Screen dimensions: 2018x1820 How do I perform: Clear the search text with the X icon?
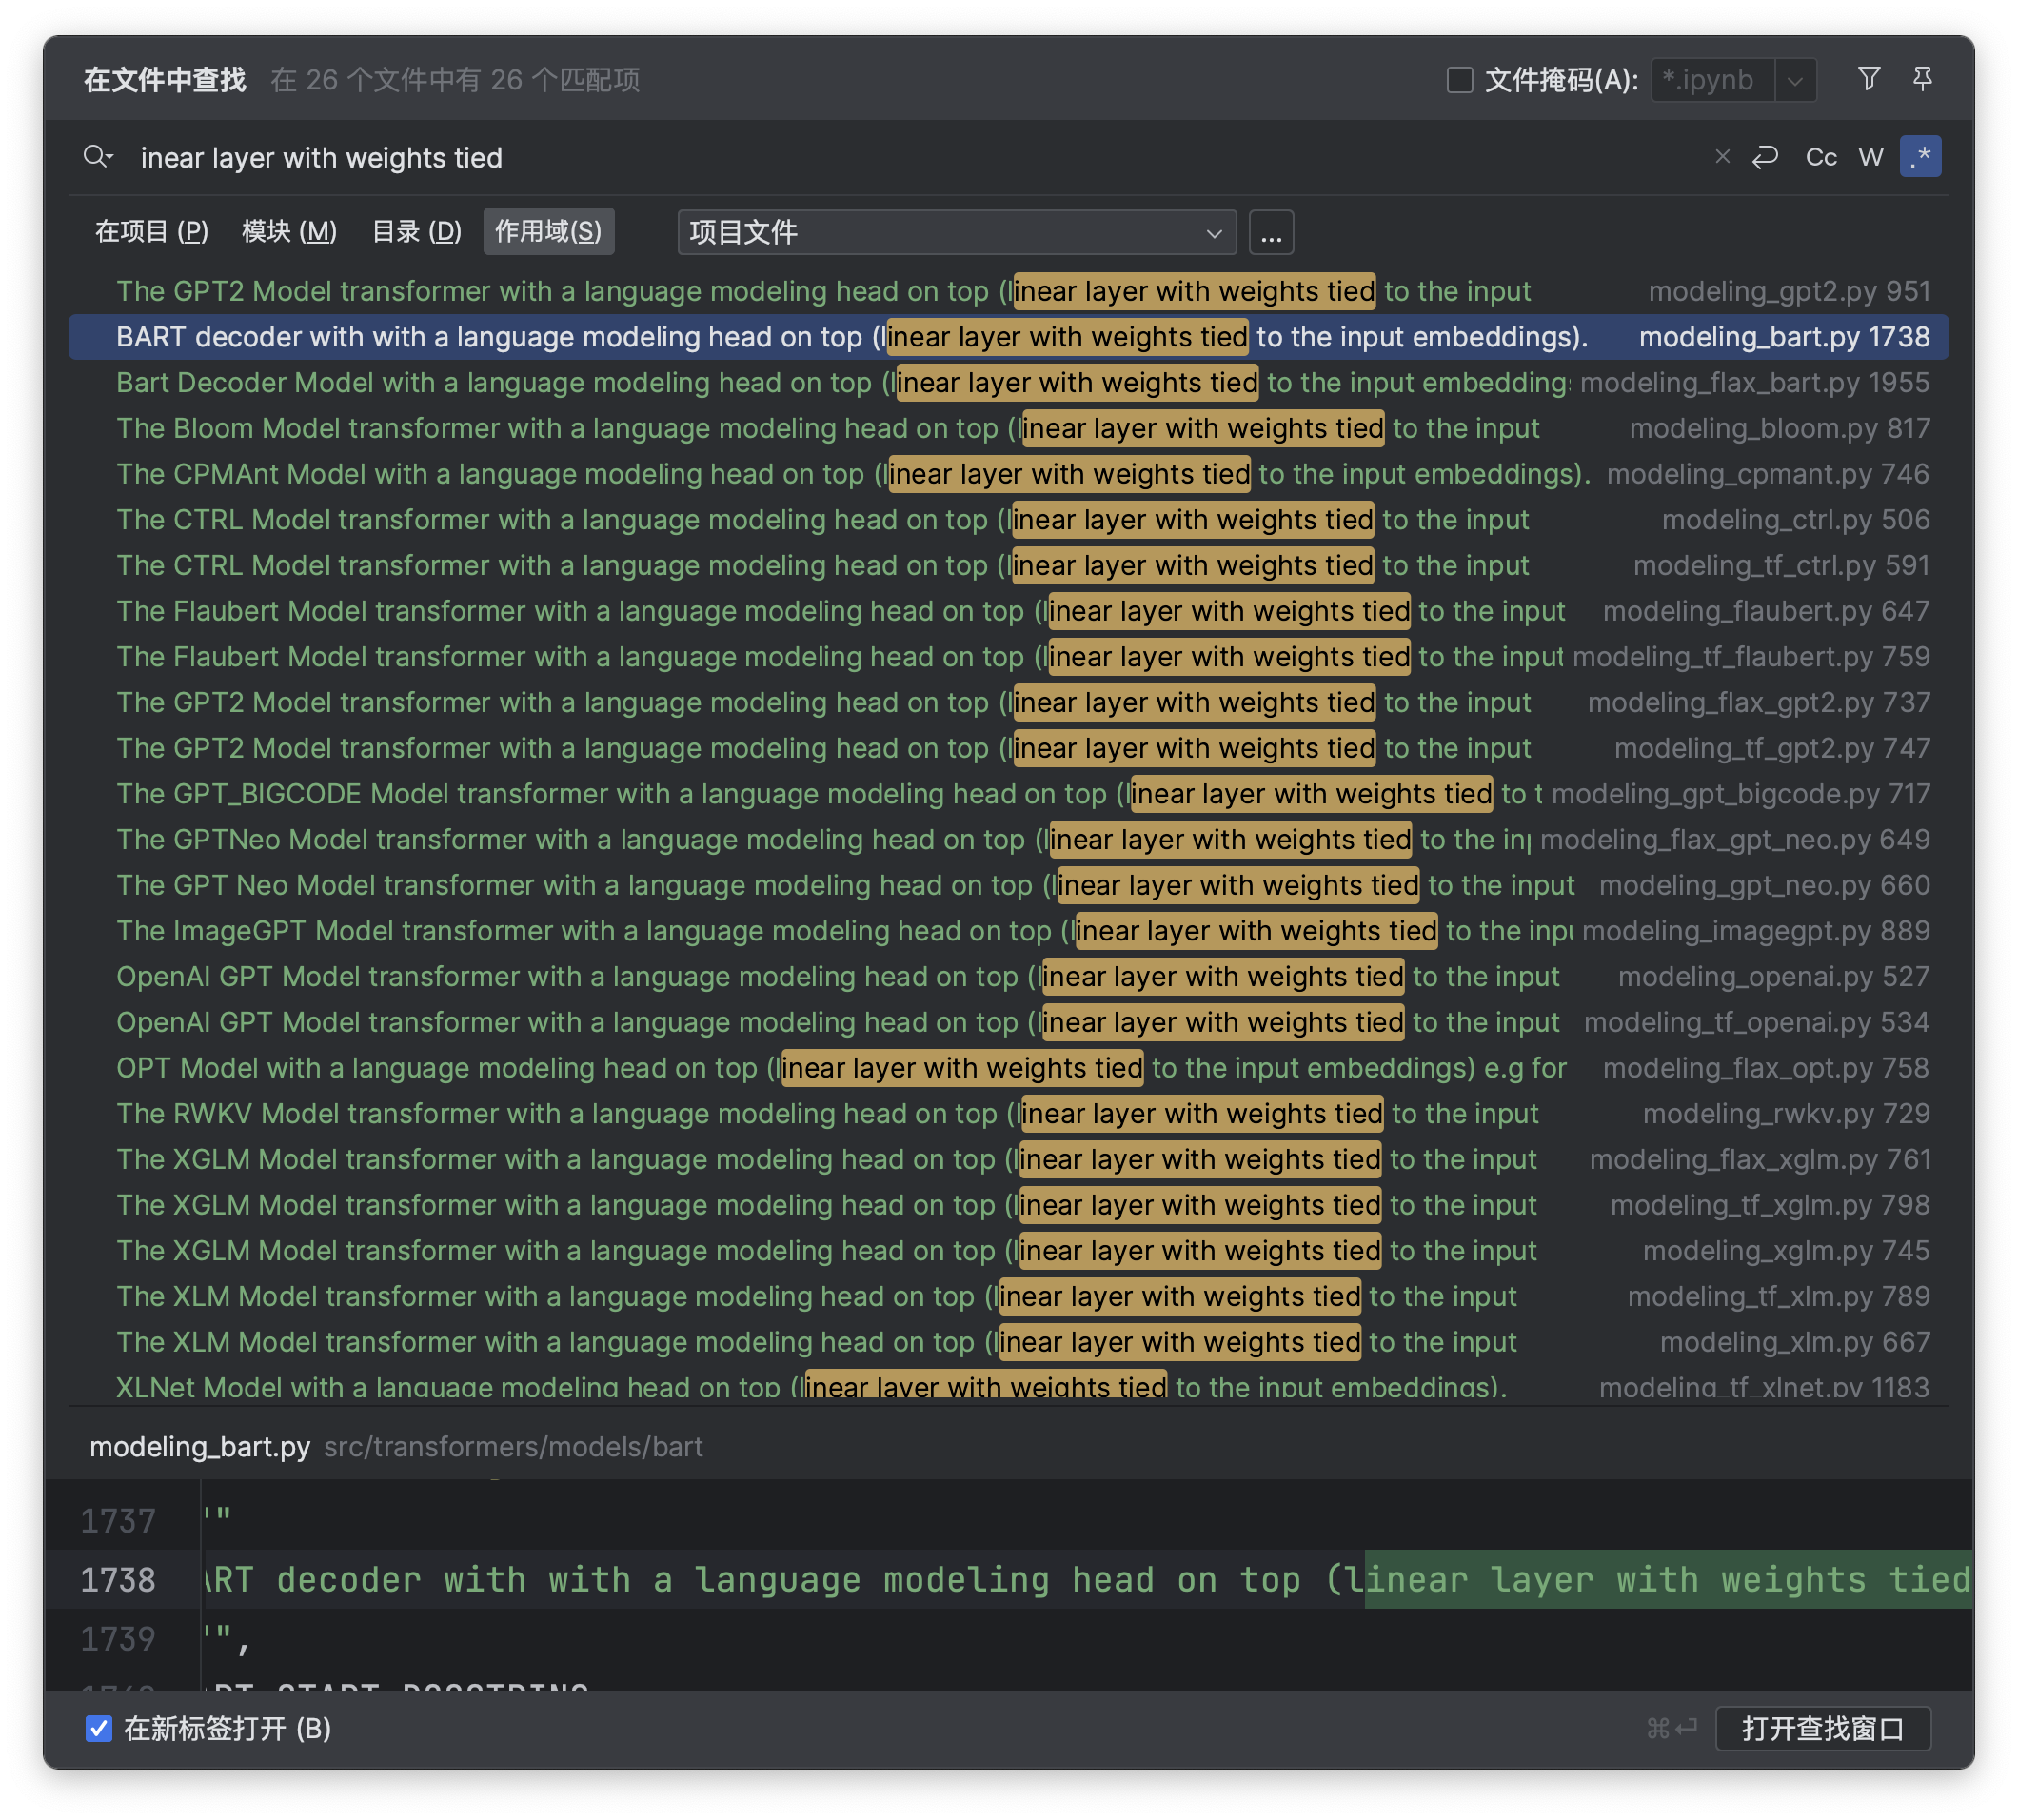[1722, 157]
